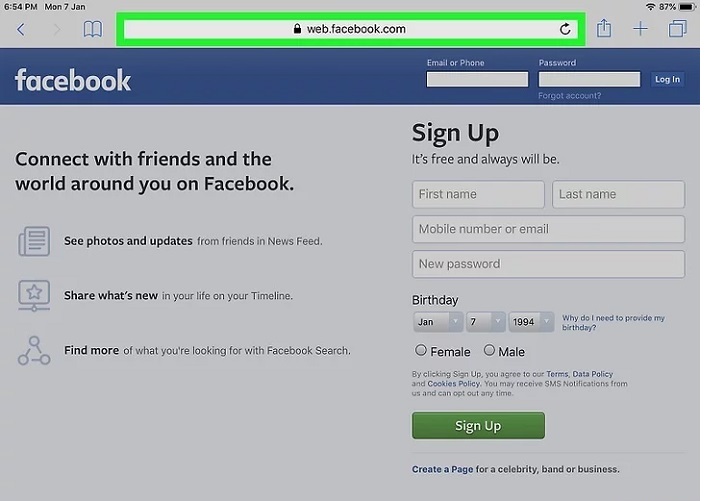Focus the Password login field

(589, 80)
